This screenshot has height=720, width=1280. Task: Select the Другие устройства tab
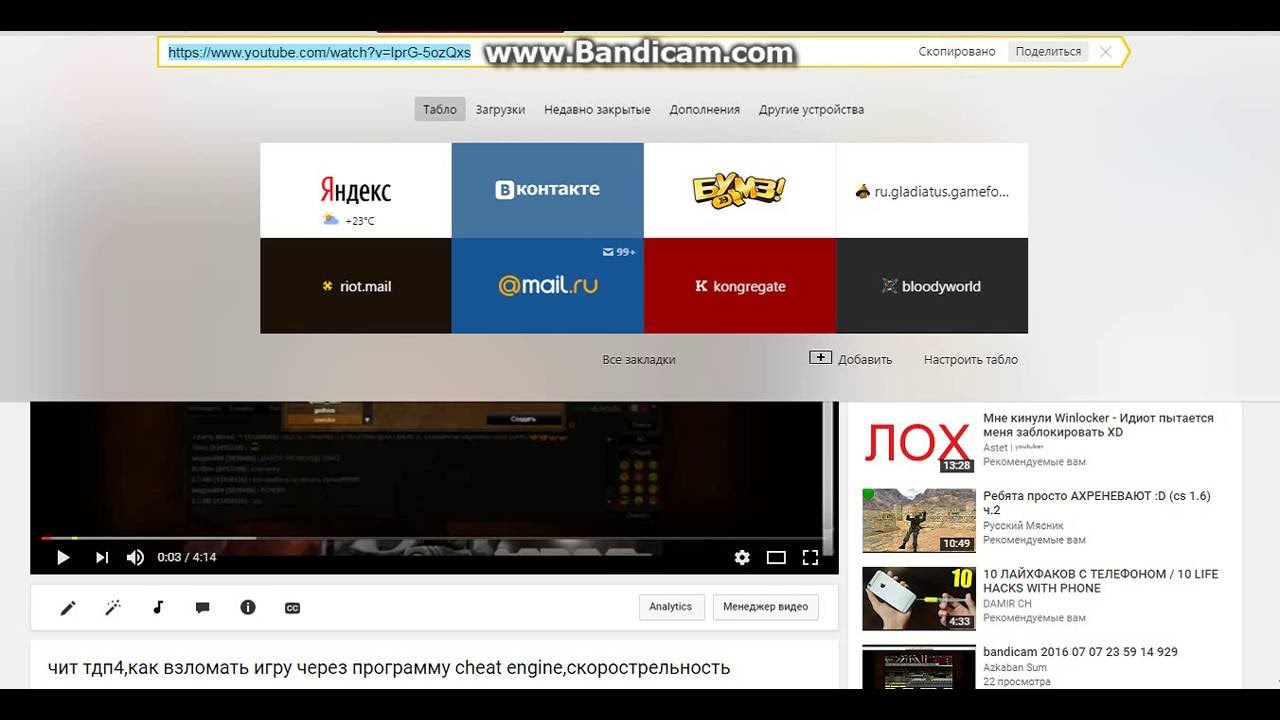pos(811,109)
